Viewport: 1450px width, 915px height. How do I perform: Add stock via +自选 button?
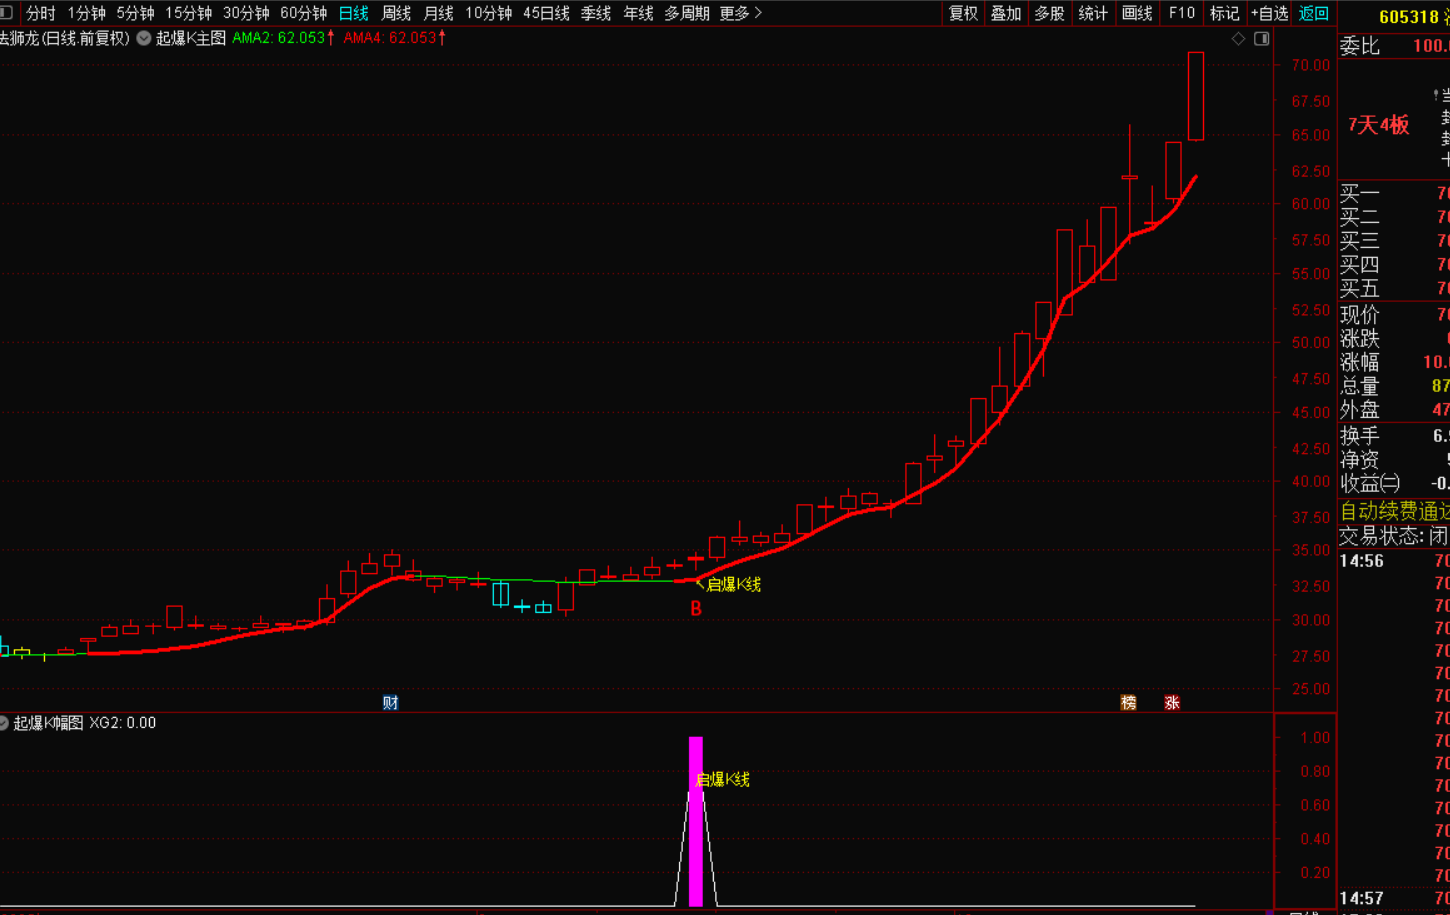pos(1269,13)
